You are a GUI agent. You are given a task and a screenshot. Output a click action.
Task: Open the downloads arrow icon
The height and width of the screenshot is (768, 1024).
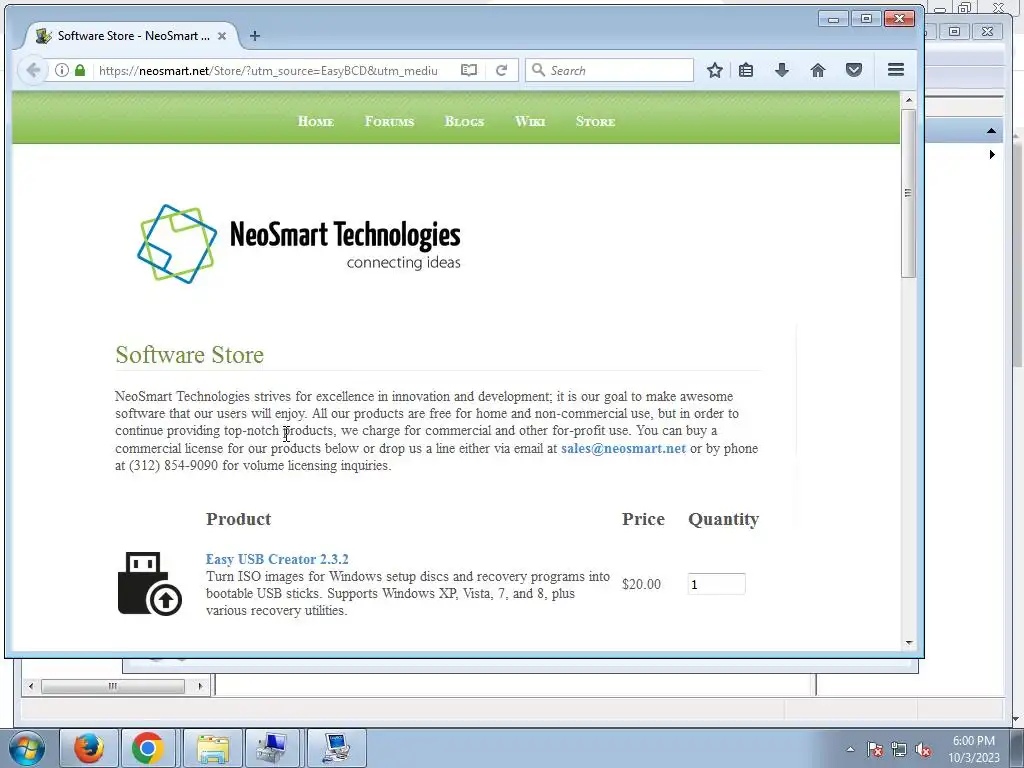click(x=782, y=70)
